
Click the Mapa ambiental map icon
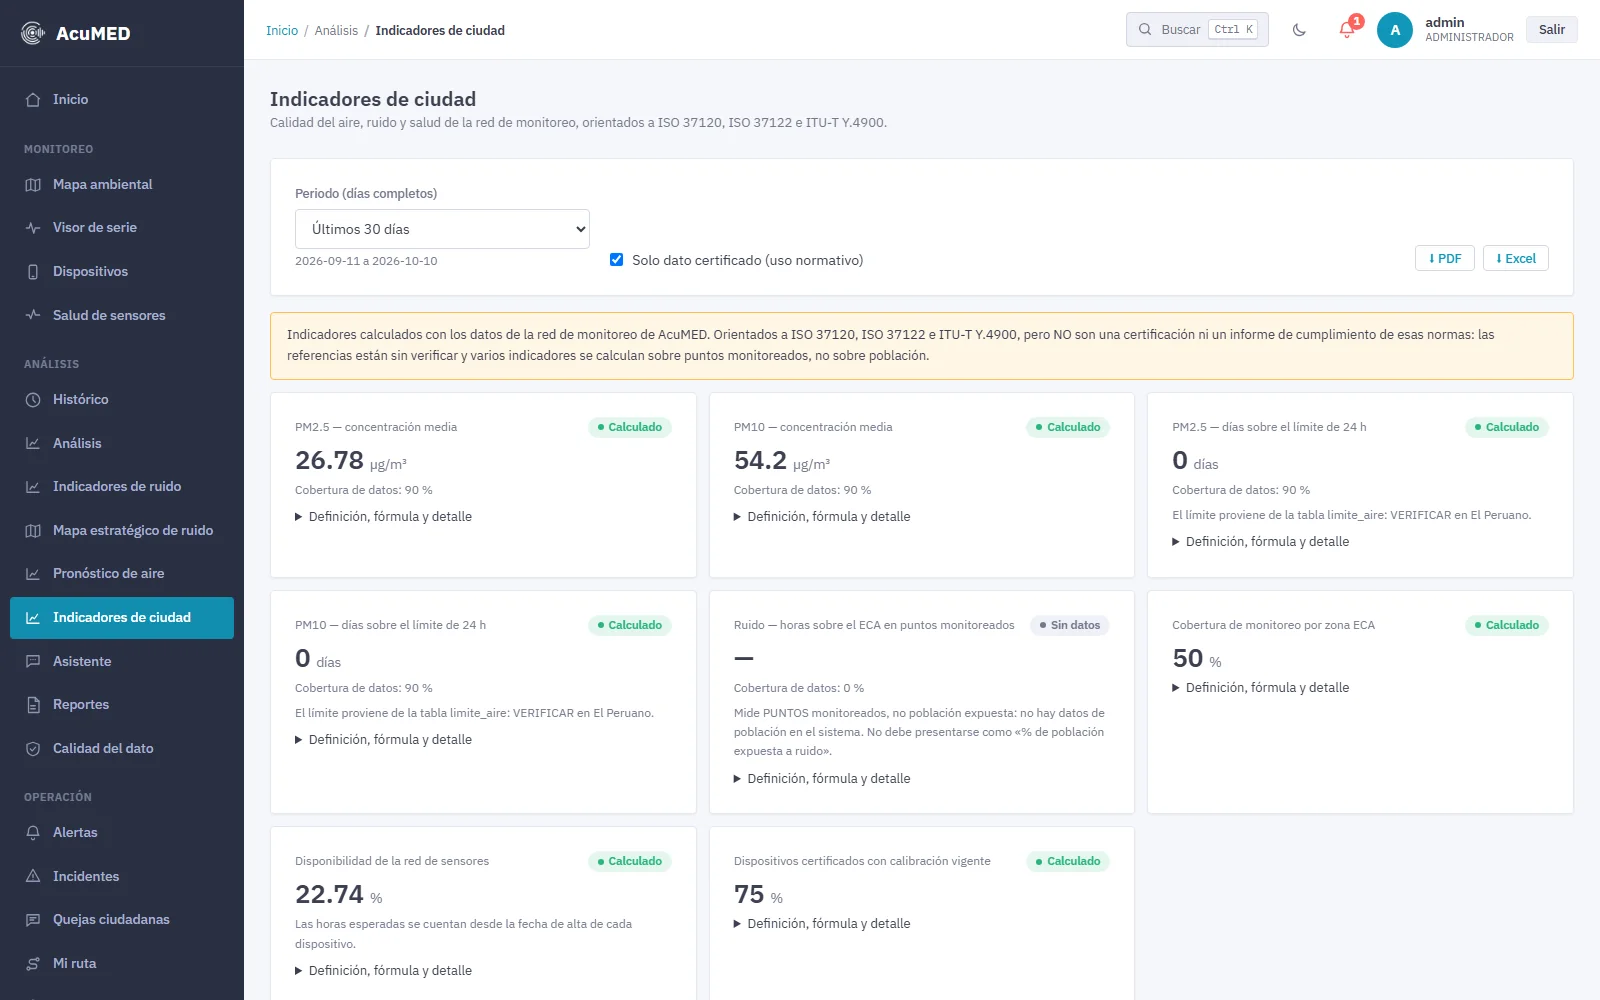[x=33, y=185]
